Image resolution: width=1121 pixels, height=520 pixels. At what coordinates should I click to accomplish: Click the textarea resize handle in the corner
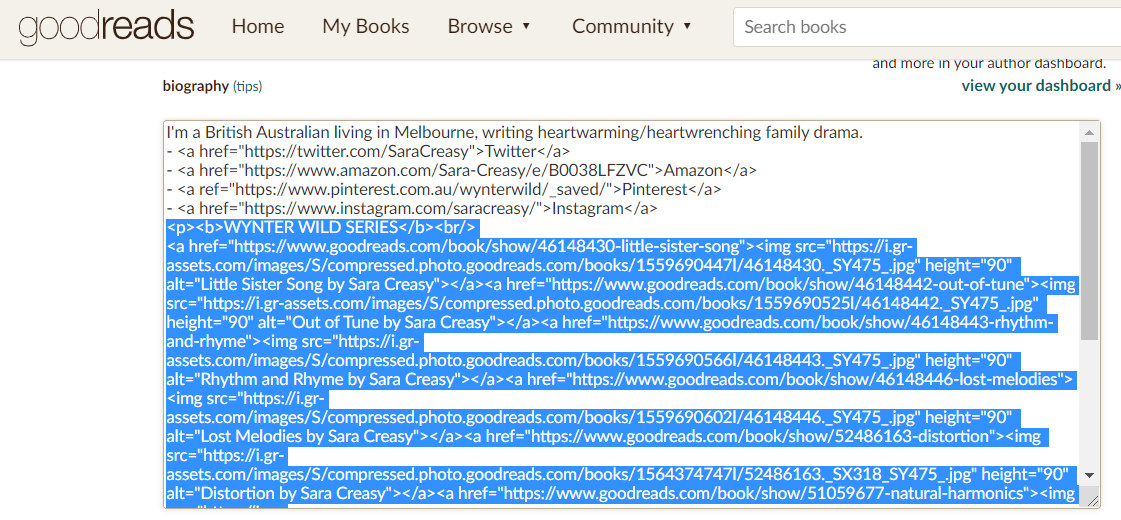point(1092,500)
